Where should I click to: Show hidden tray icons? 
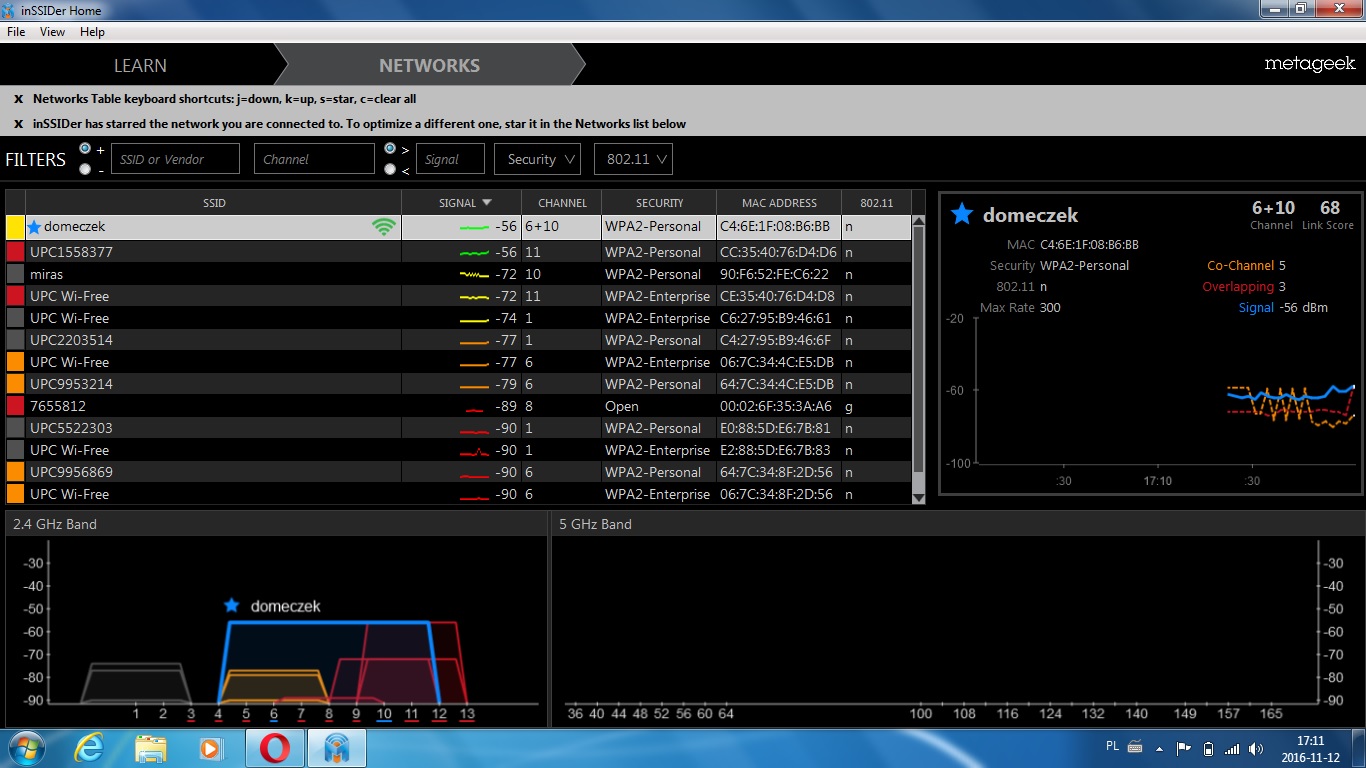pos(1161,748)
